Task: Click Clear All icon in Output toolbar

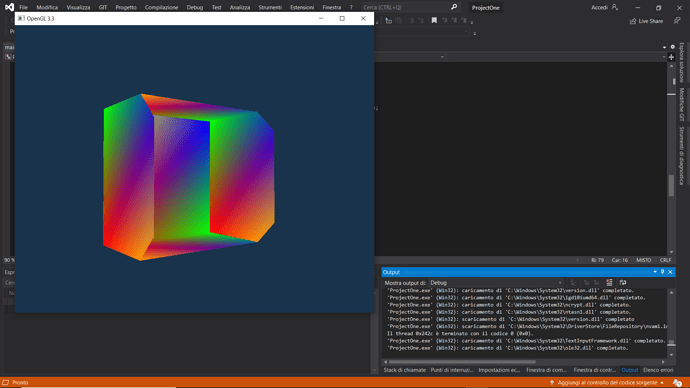Action: click(x=609, y=282)
